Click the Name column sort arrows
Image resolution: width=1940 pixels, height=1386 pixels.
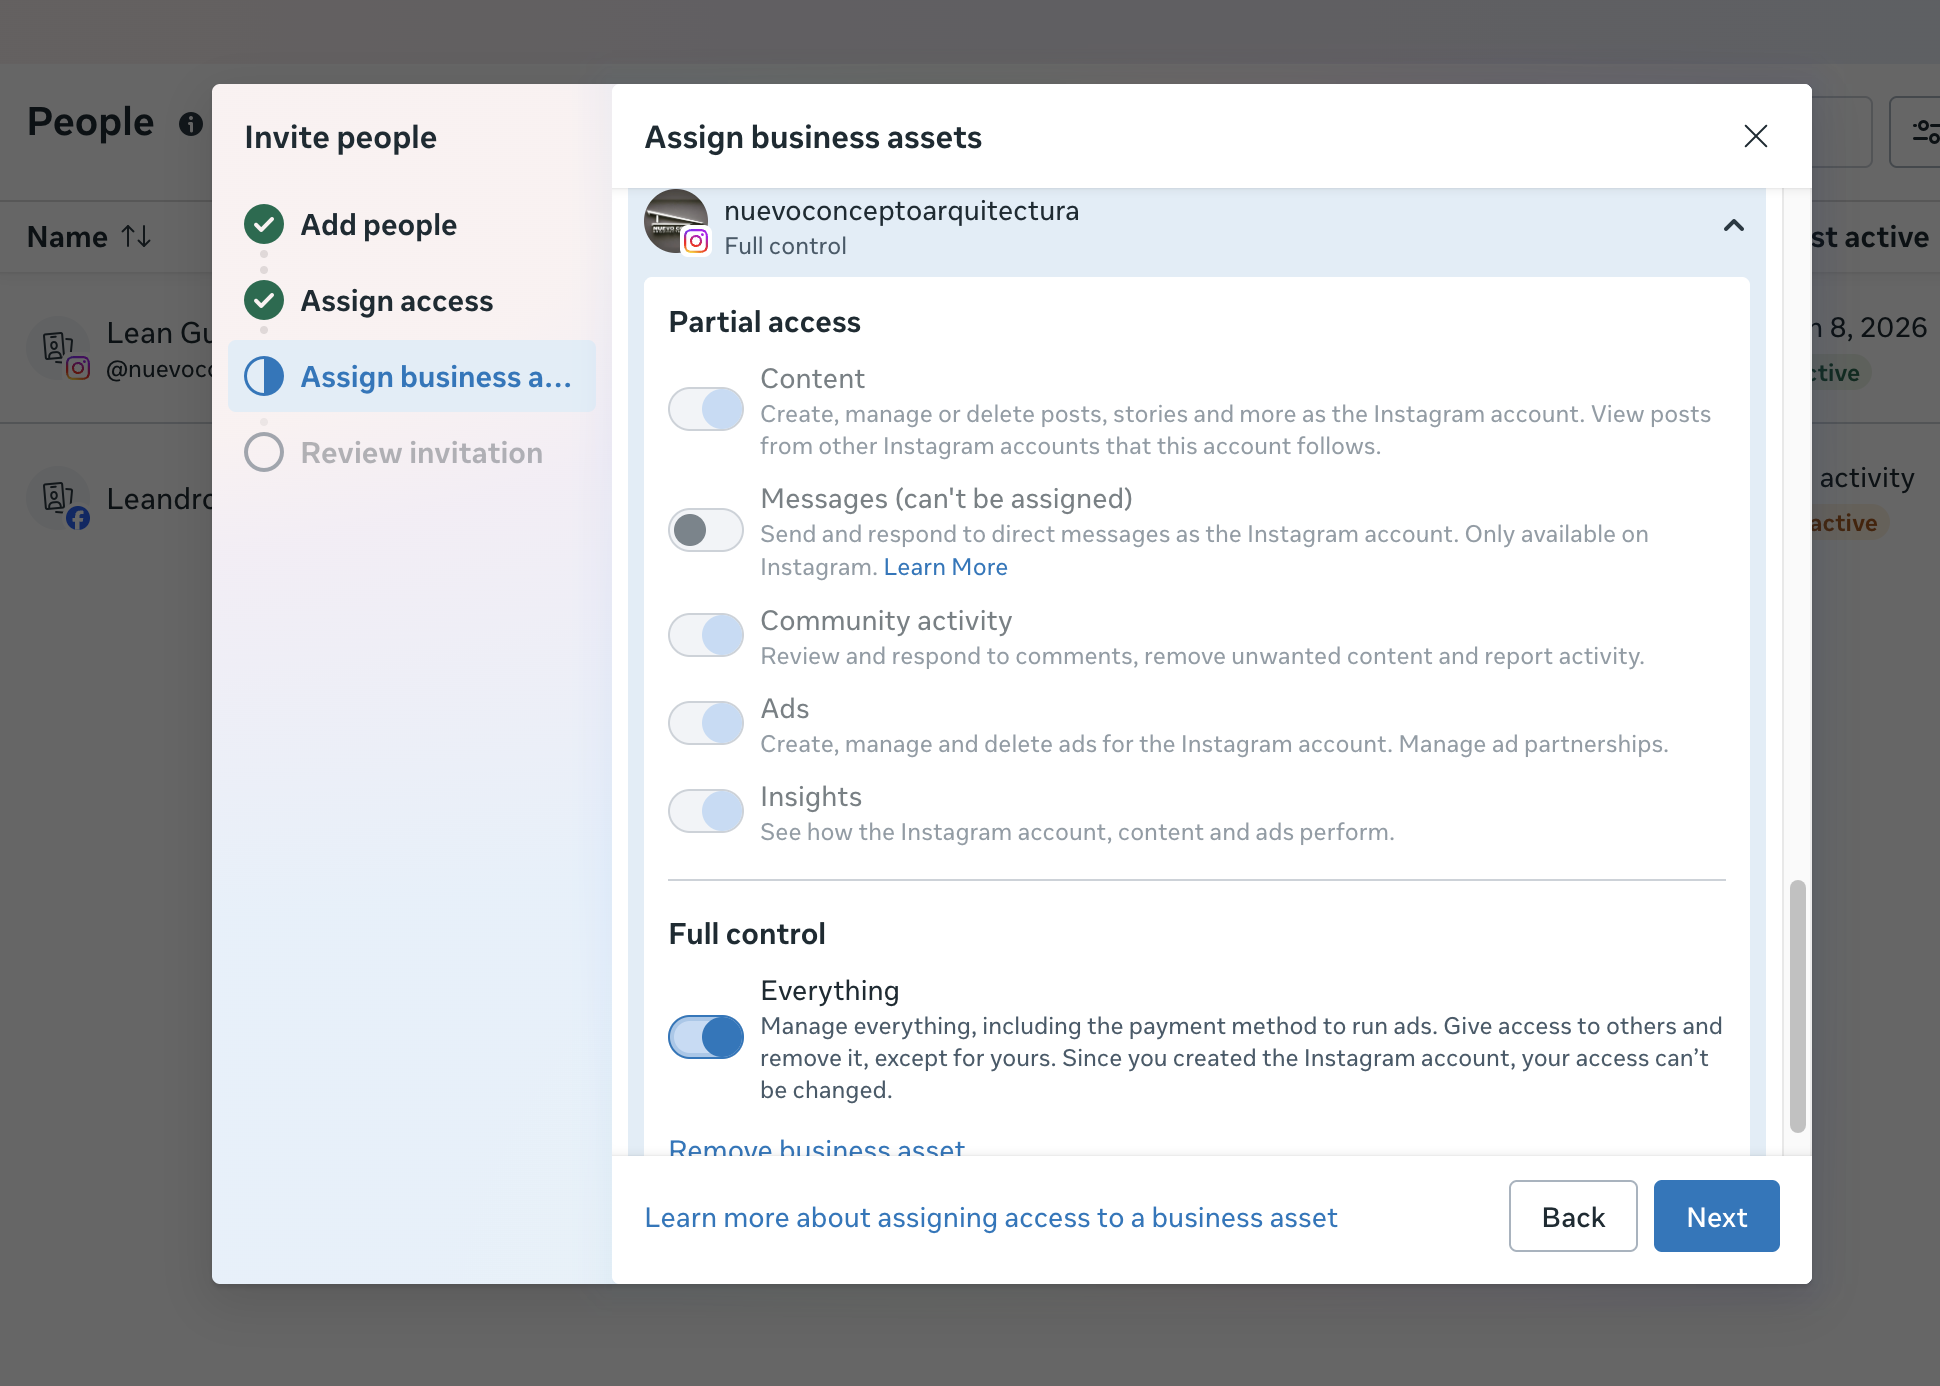(x=136, y=237)
